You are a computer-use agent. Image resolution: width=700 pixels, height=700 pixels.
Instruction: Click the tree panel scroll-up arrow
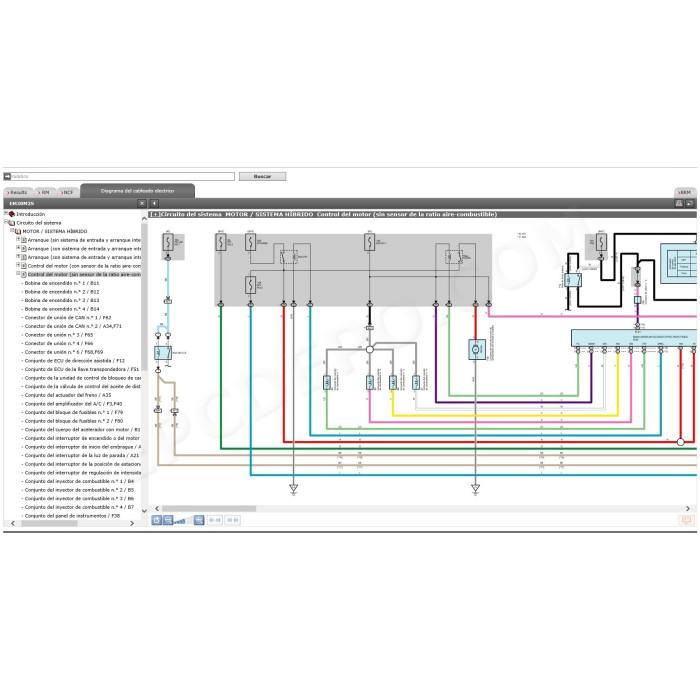144,218
